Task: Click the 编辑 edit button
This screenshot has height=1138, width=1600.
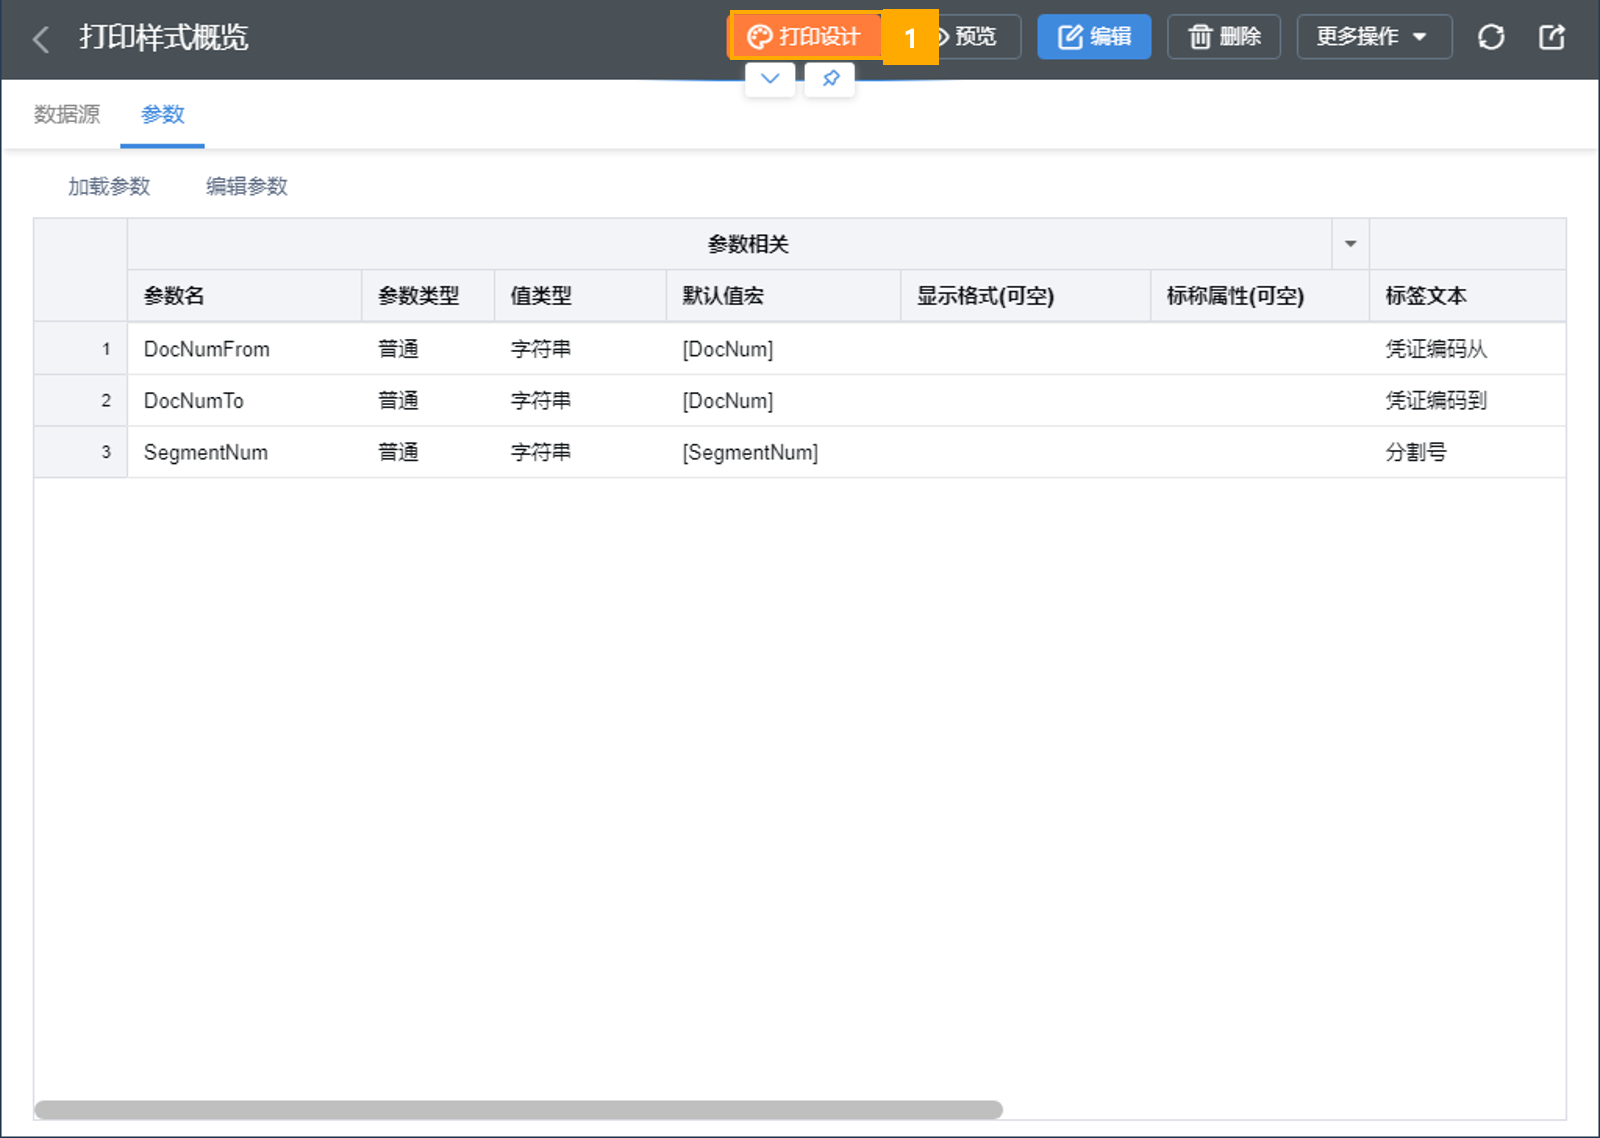Action: pyautogui.click(x=1094, y=37)
